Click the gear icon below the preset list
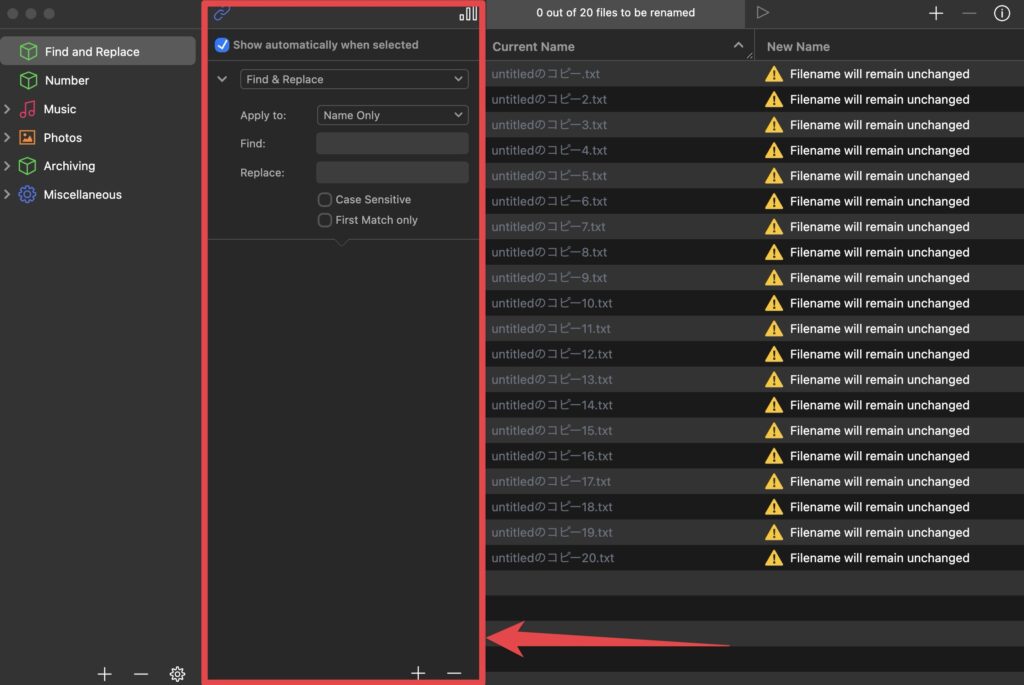Screen dimensions: 1024x685 177,674
